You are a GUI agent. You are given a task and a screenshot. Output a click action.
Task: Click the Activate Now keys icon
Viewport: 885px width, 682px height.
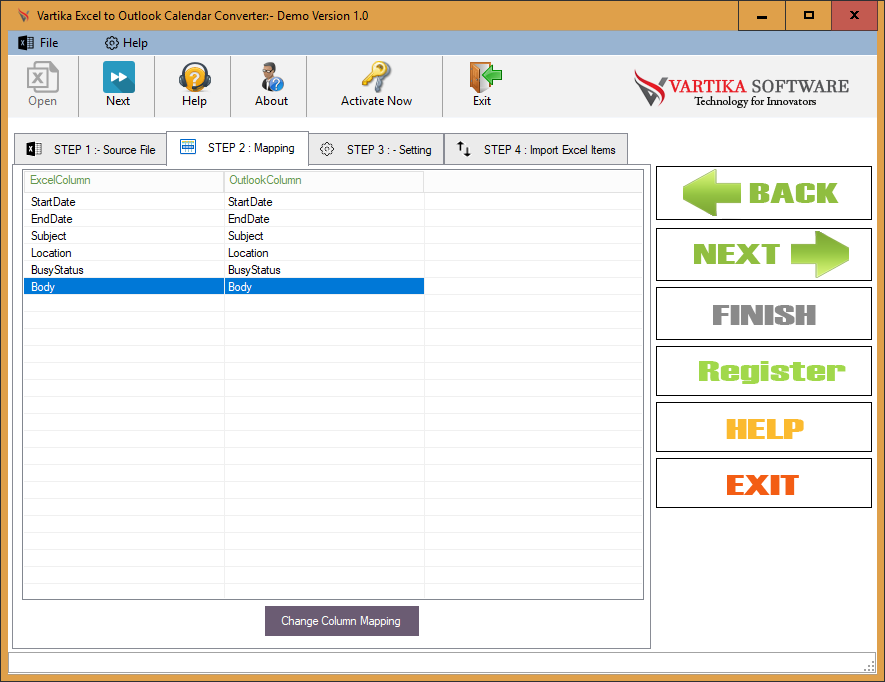click(376, 77)
